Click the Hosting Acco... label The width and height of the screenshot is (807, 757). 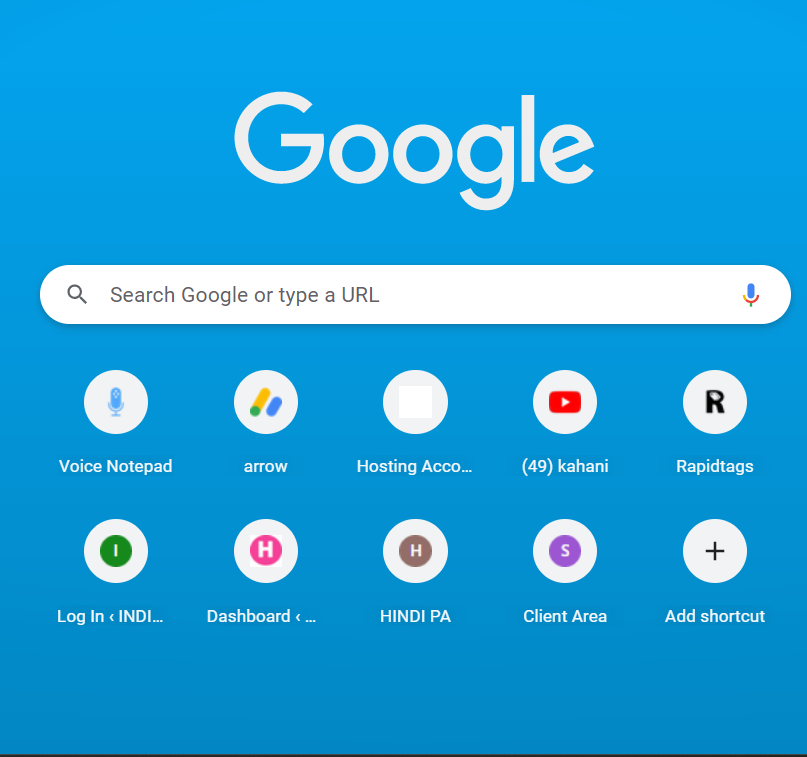(415, 466)
